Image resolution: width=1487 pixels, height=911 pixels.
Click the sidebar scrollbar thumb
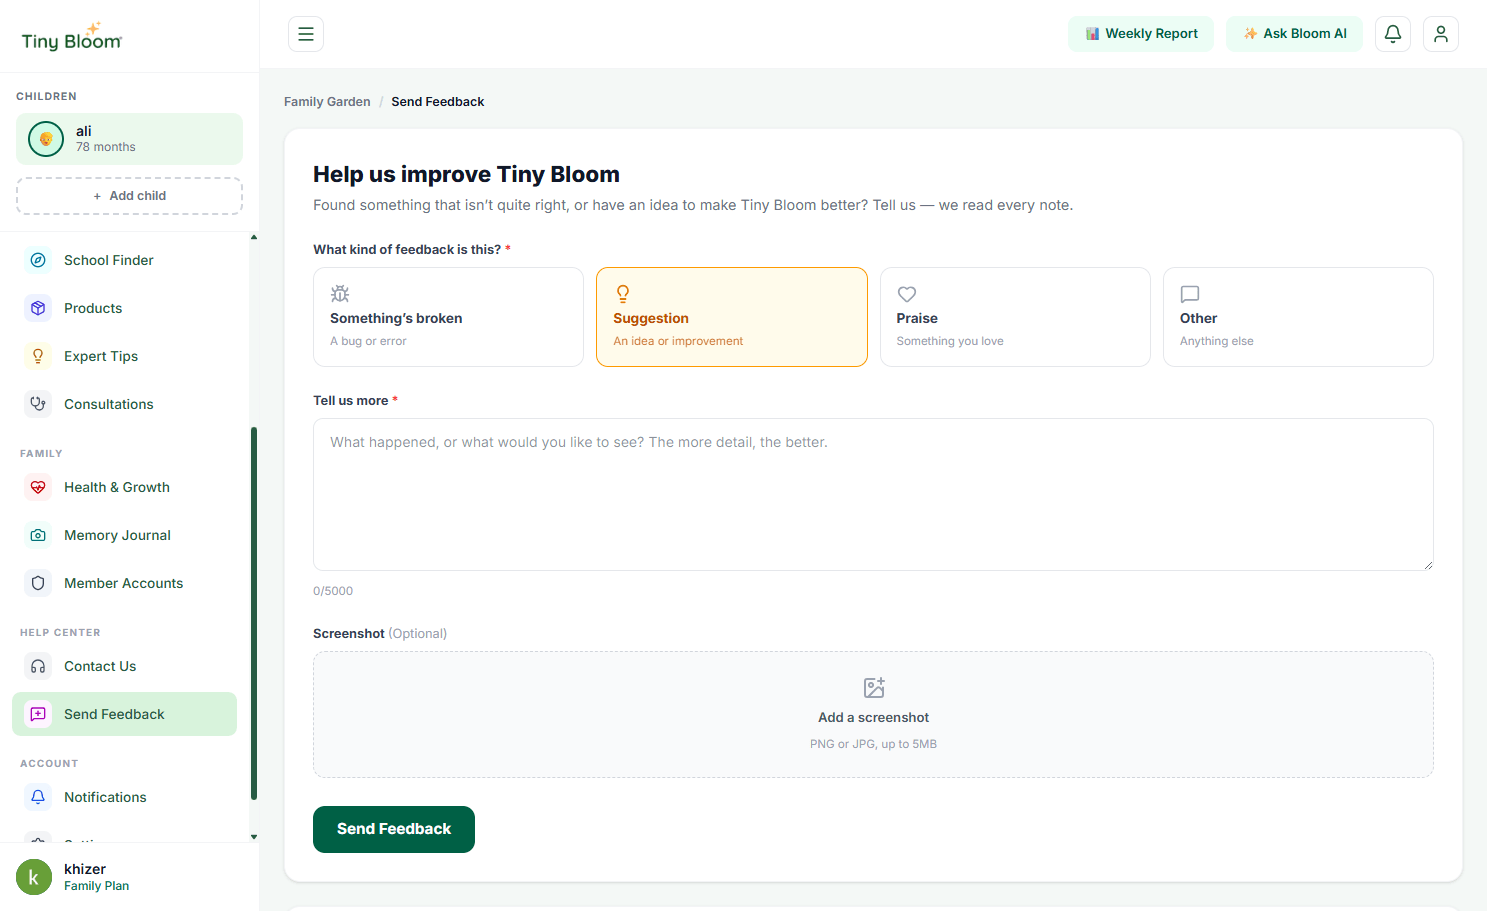[x=254, y=613]
